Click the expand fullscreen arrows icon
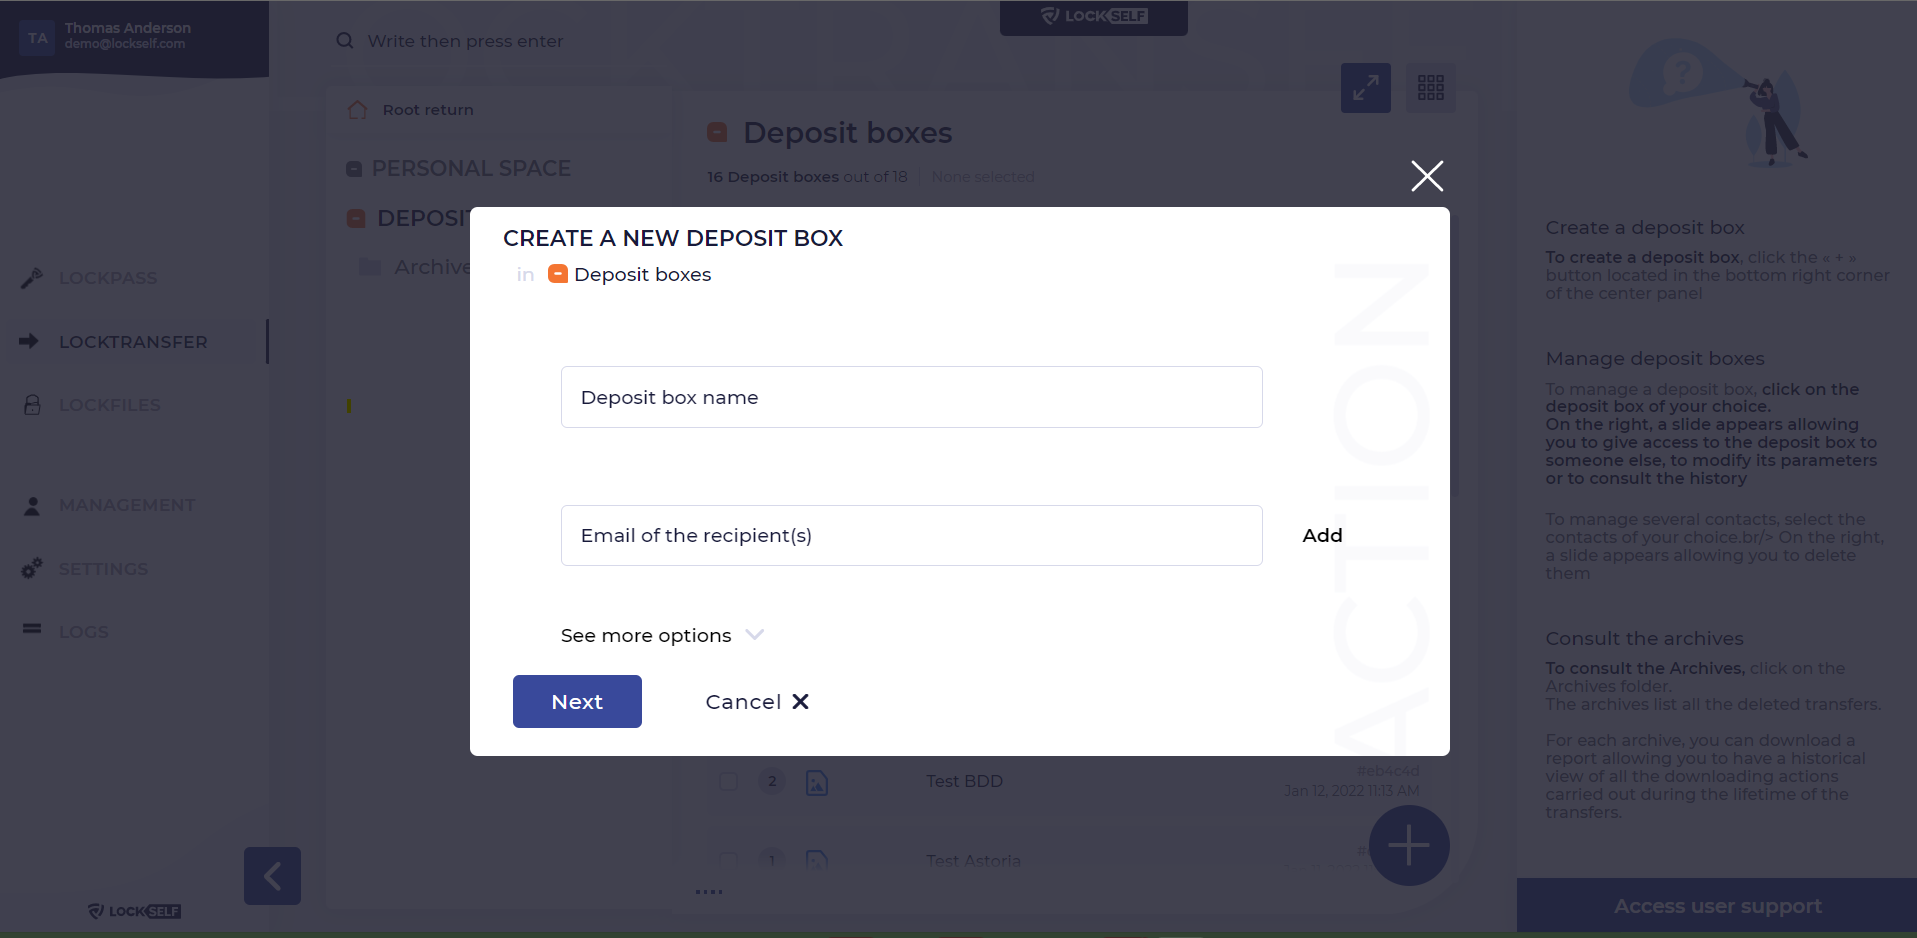This screenshot has height=938, width=1917. (x=1365, y=88)
